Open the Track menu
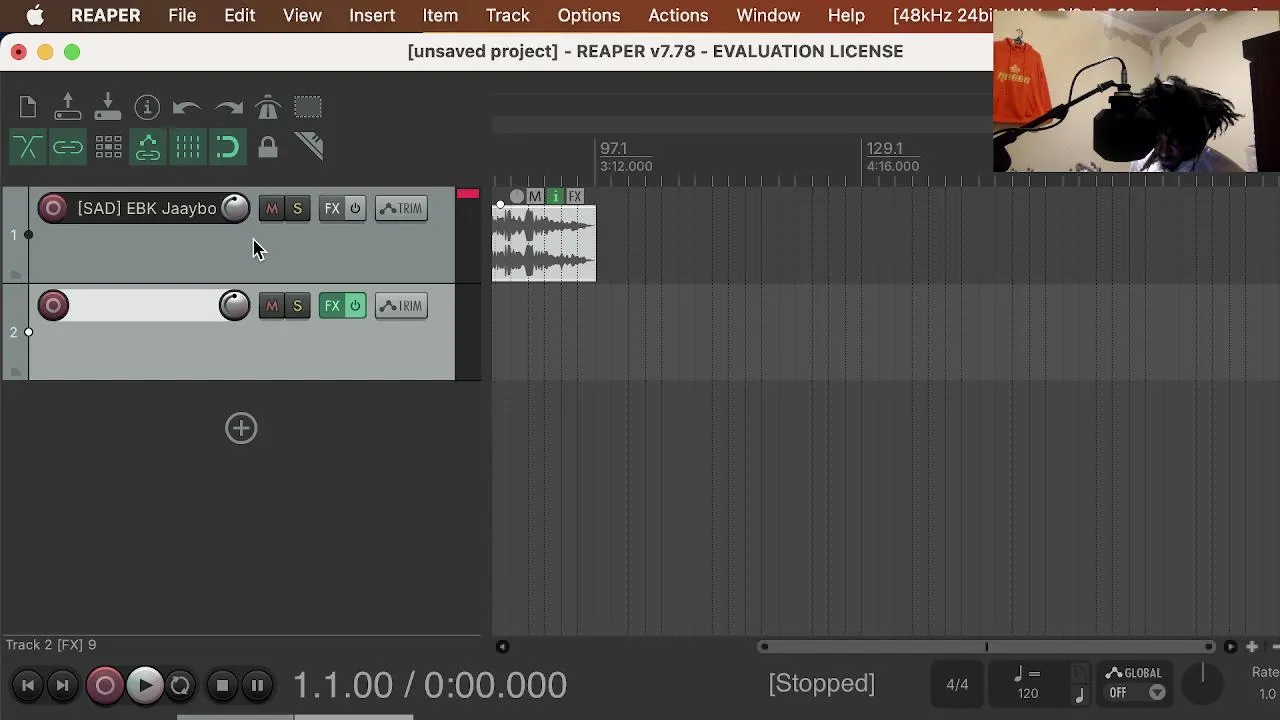The width and height of the screenshot is (1280, 720). [x=508, y=16]
